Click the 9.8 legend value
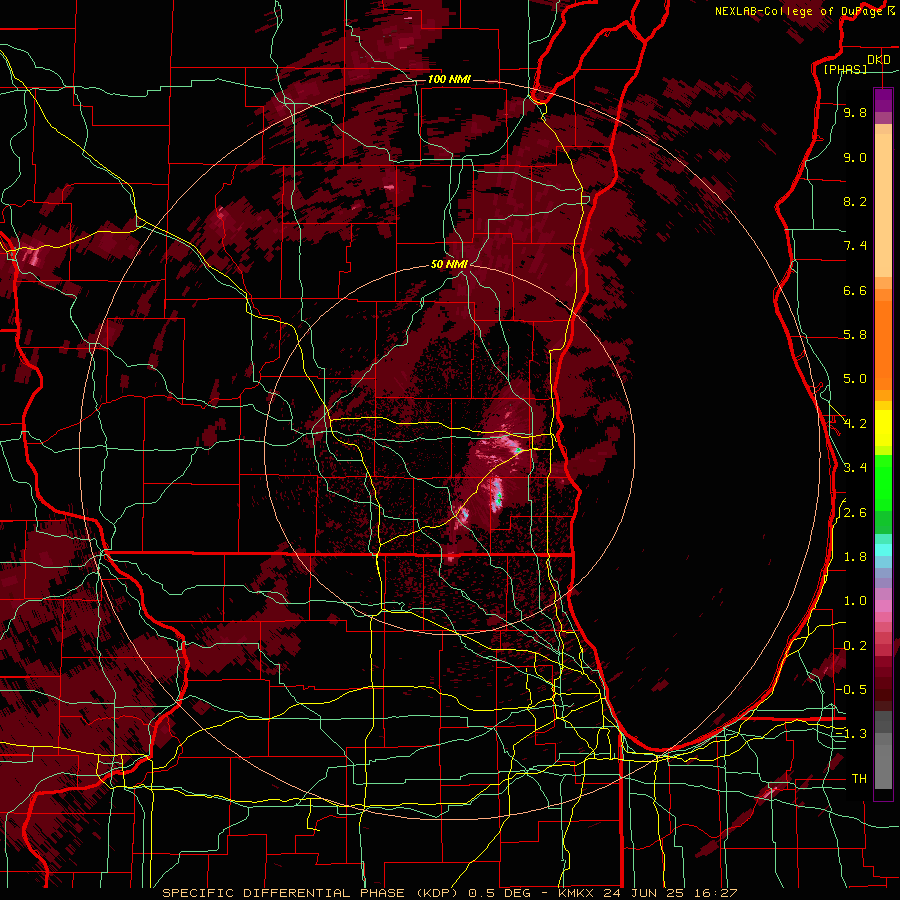Image resolution: width=900 pixels, height=900 pixels. pyautogui.click(x=855, y=113)
